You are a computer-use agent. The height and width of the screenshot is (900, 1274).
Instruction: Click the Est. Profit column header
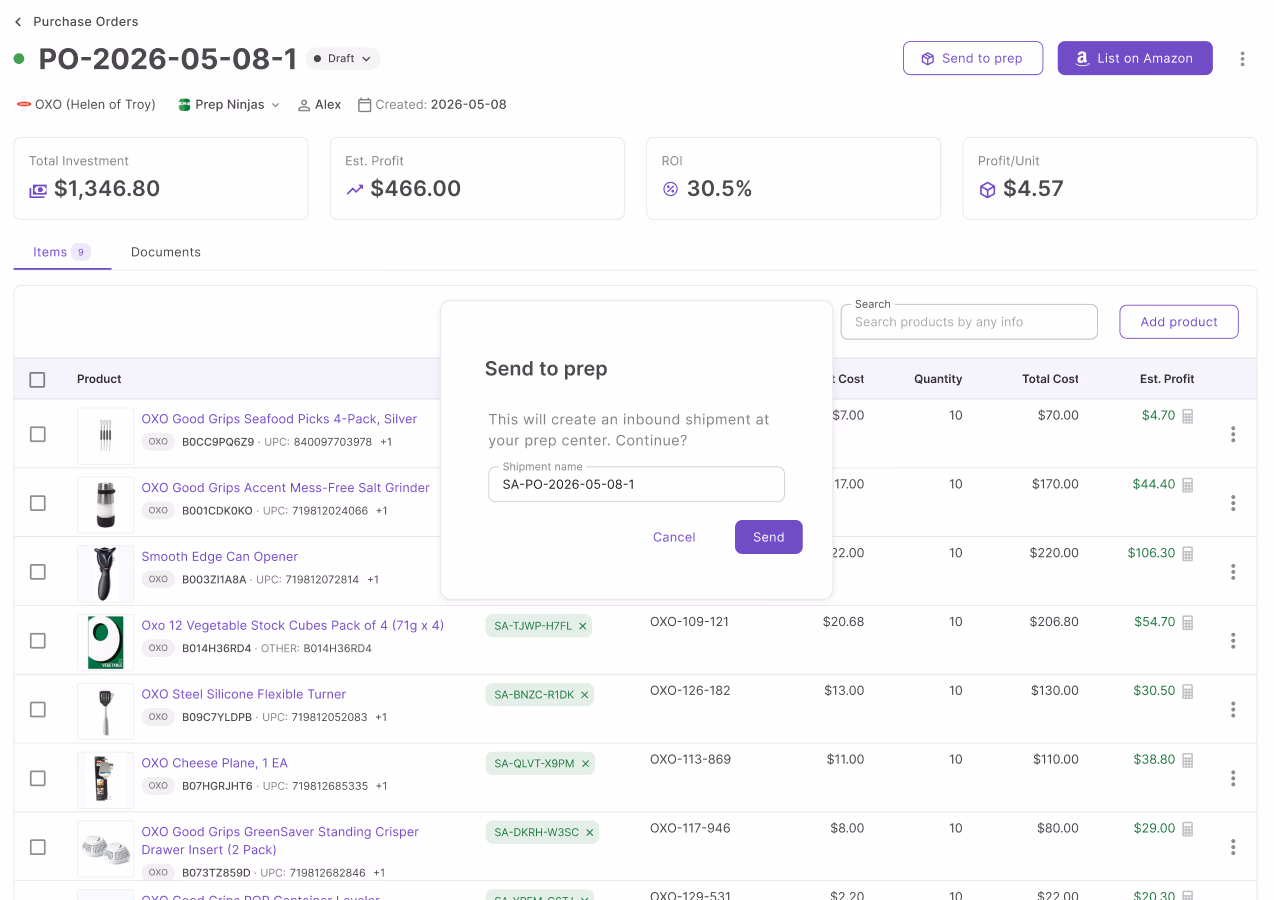pyautogui.click(x=1167, y=379)
